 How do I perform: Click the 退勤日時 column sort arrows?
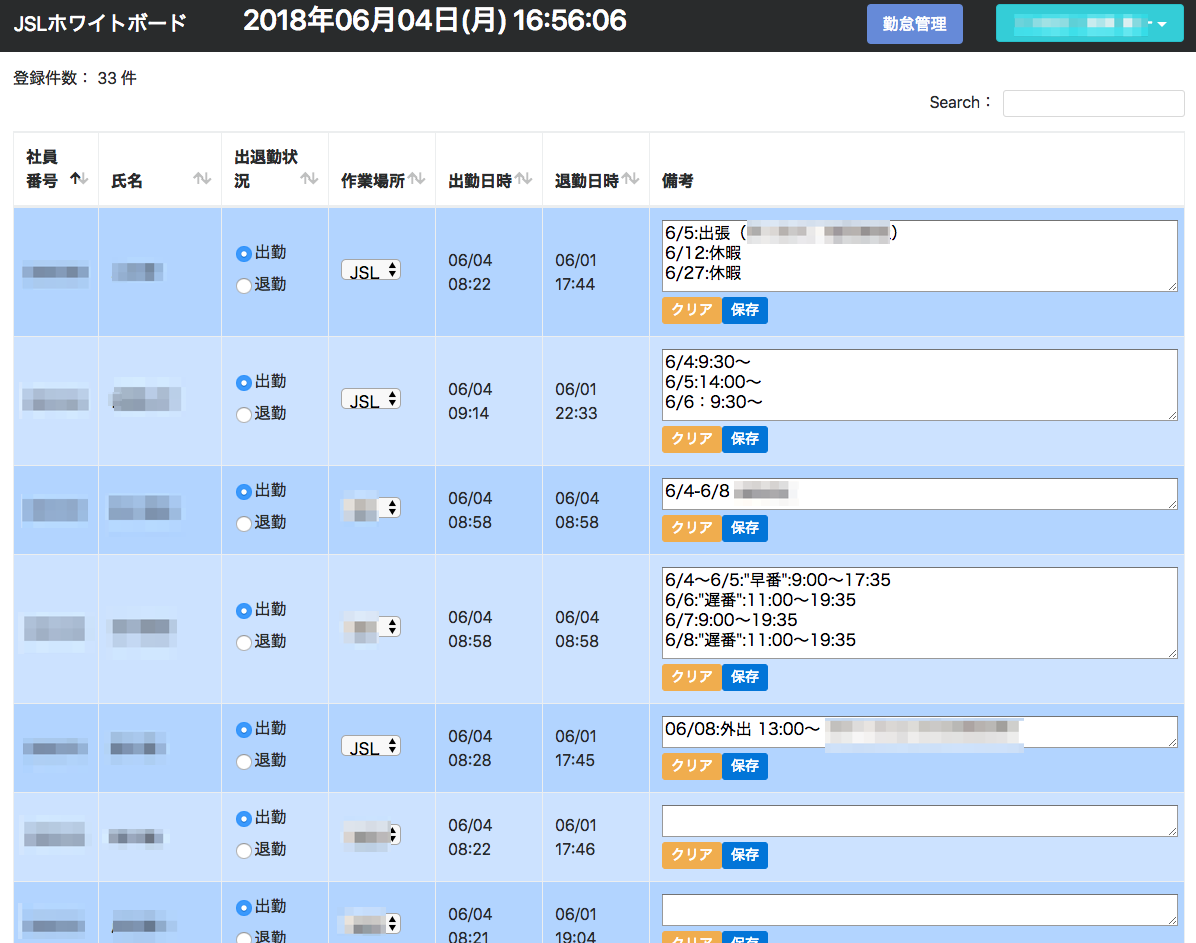pos(630,179)
